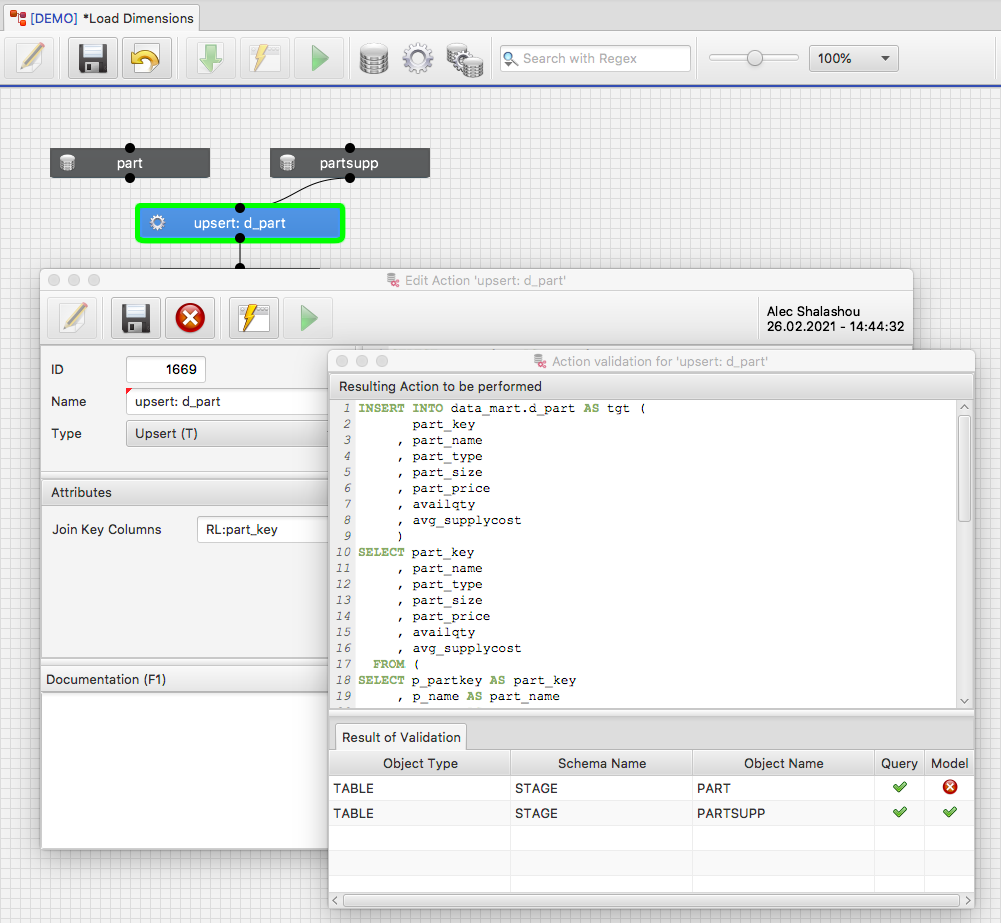The image size is (1001, 923).
Task: Click the Join Key Columns input field
Action: coord(262,530)
